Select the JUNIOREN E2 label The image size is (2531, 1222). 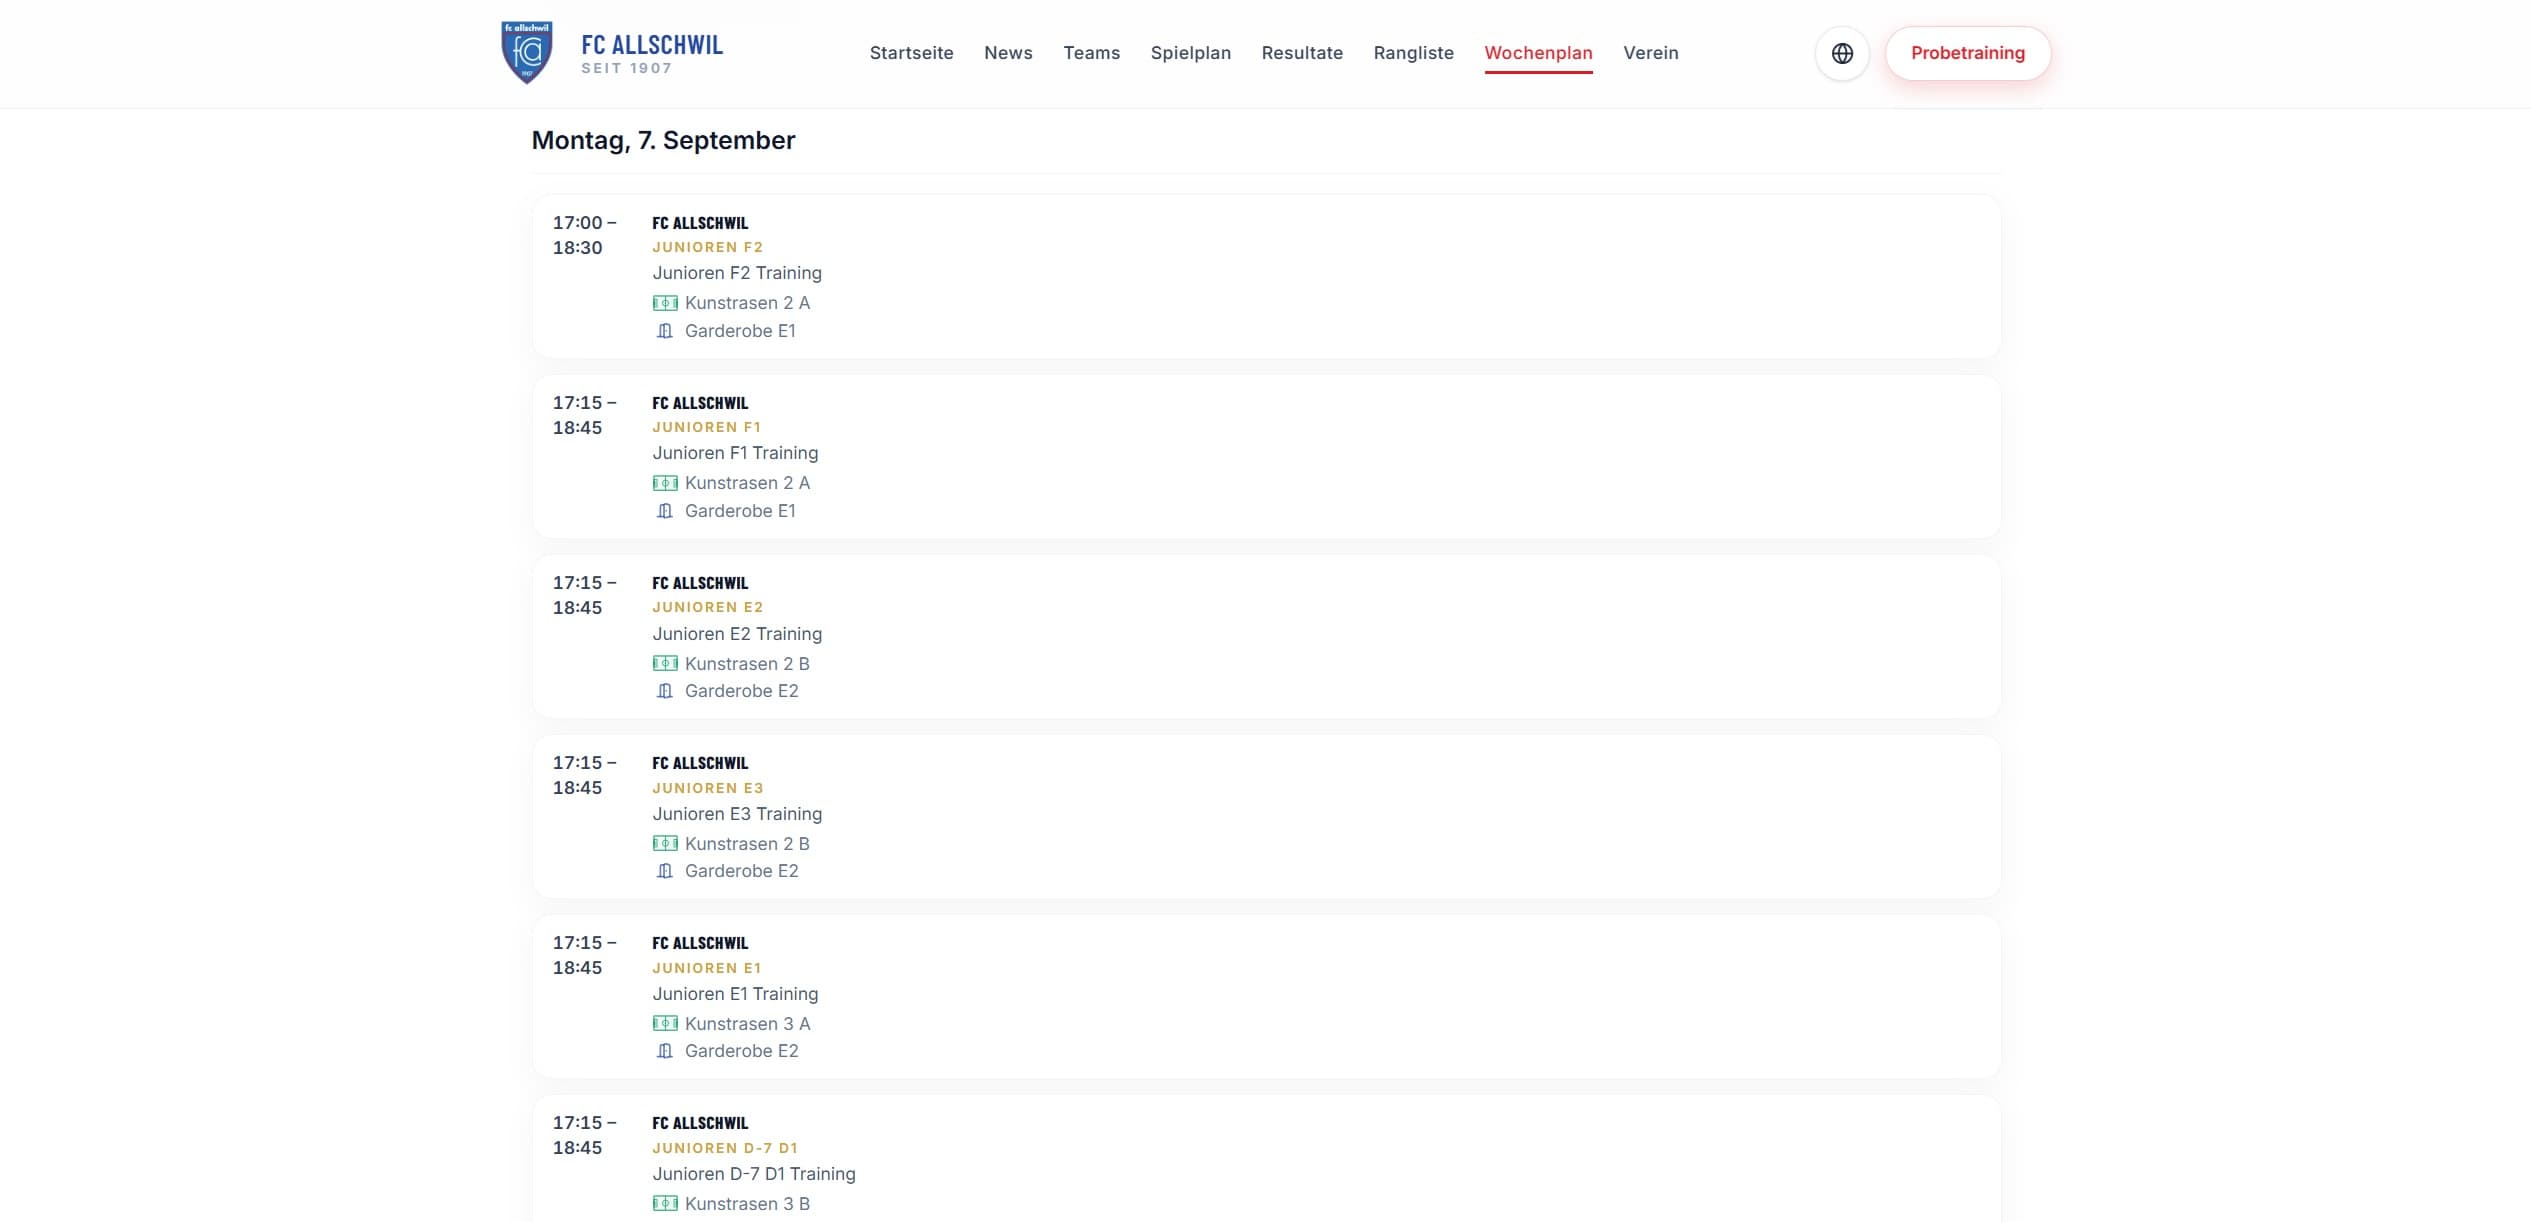pos(707,607)
